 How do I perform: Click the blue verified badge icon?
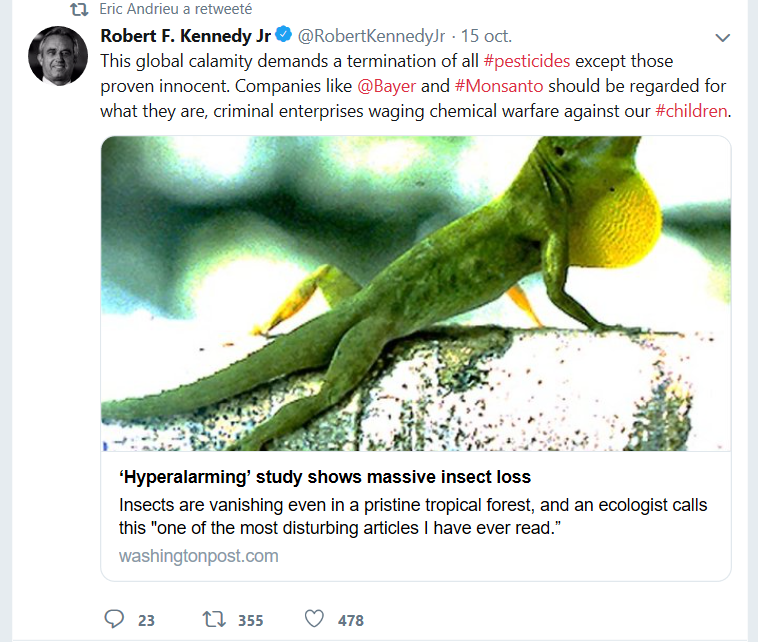(x=283, y=36)
